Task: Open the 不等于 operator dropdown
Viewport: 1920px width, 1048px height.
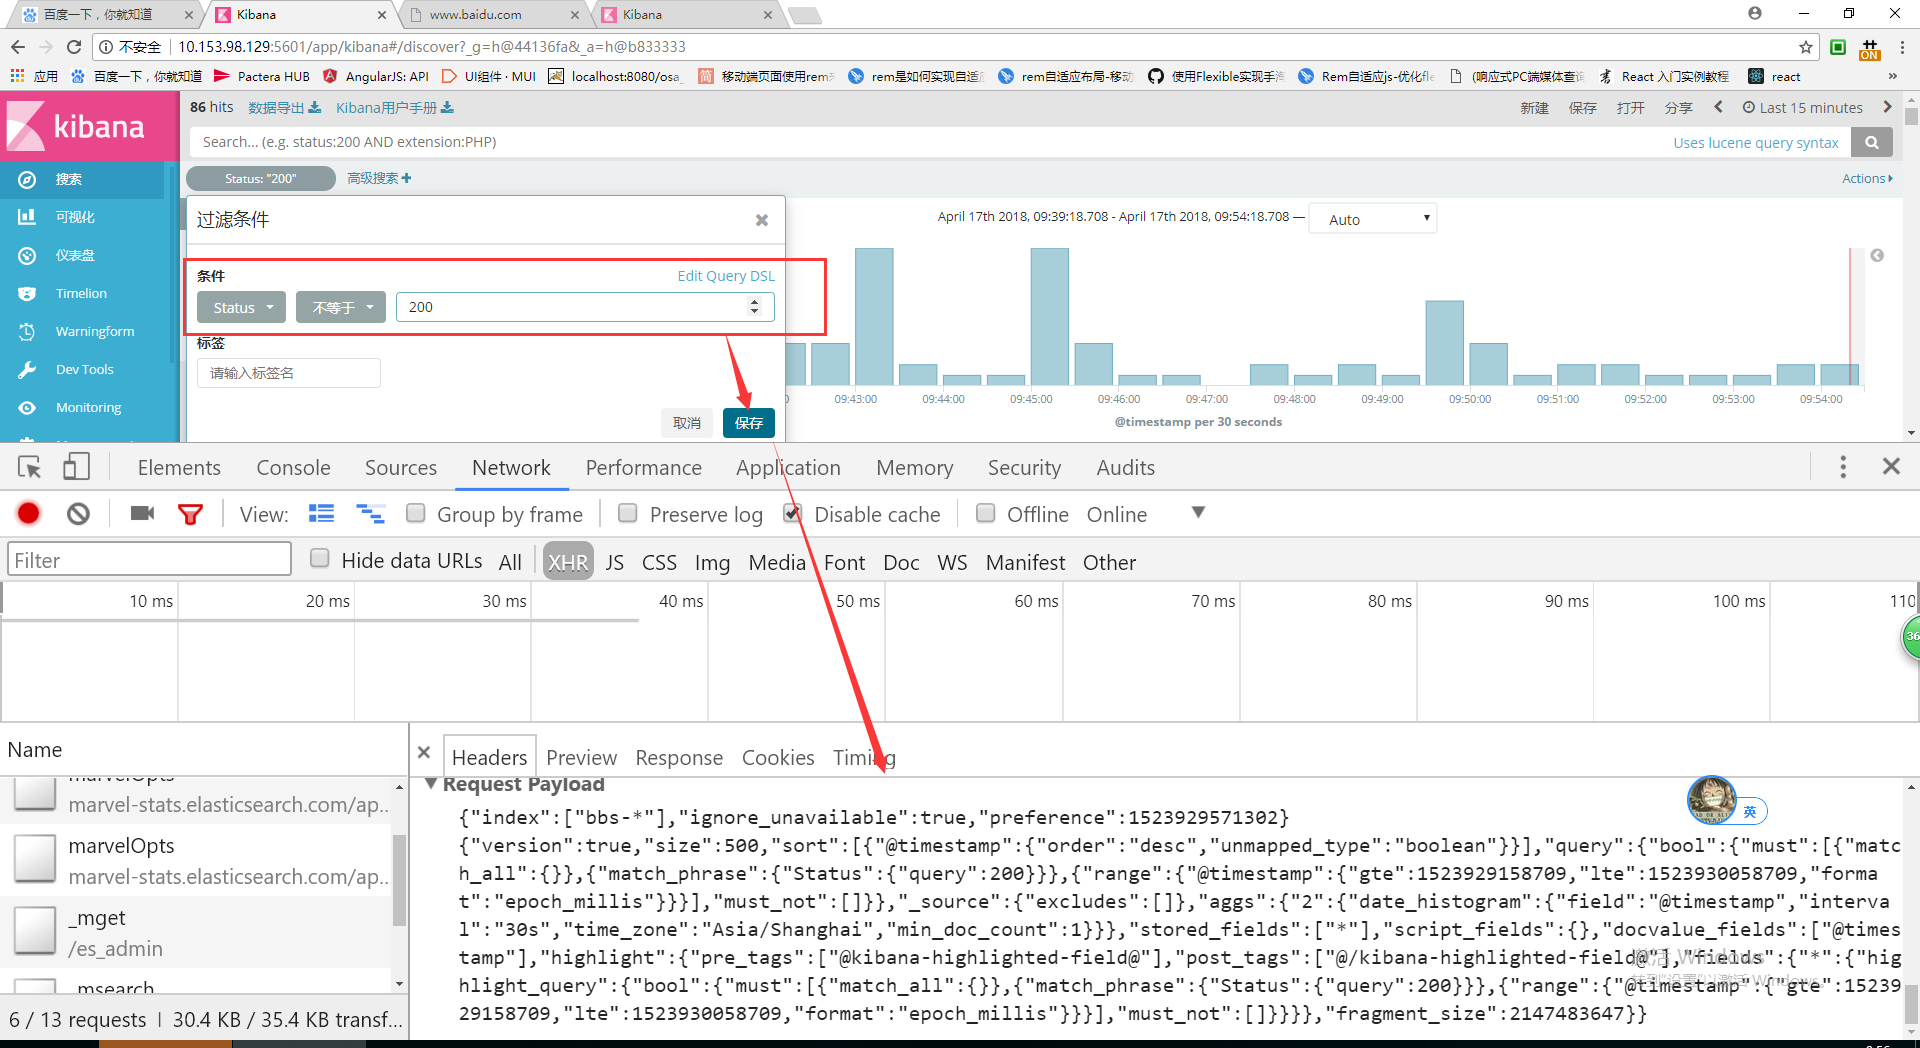Action: tap(341, 307)
